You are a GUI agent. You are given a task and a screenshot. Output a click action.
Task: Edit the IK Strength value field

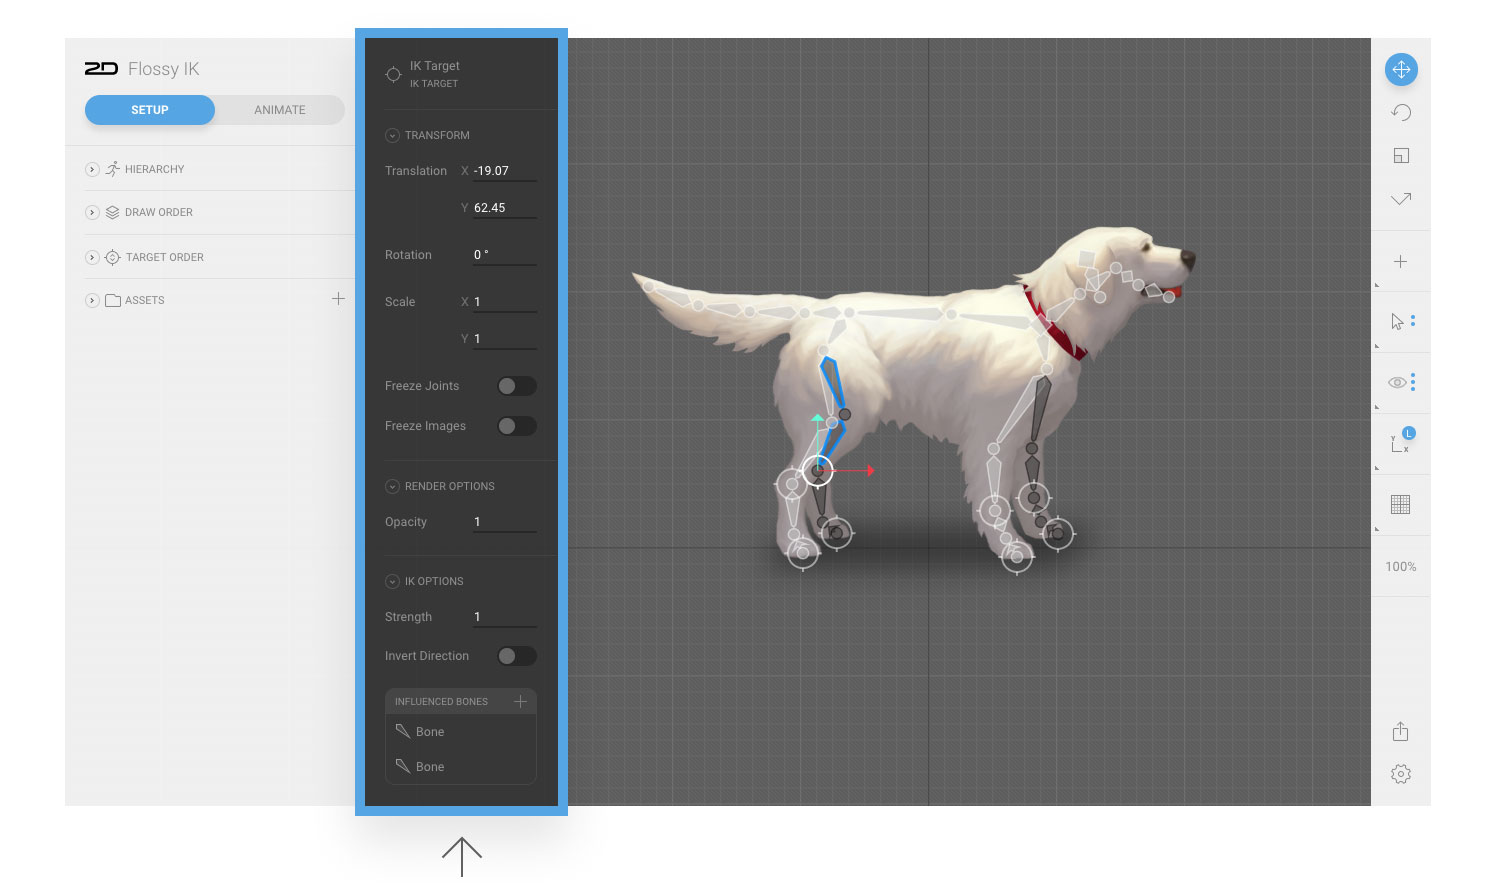tap(505, 617)
